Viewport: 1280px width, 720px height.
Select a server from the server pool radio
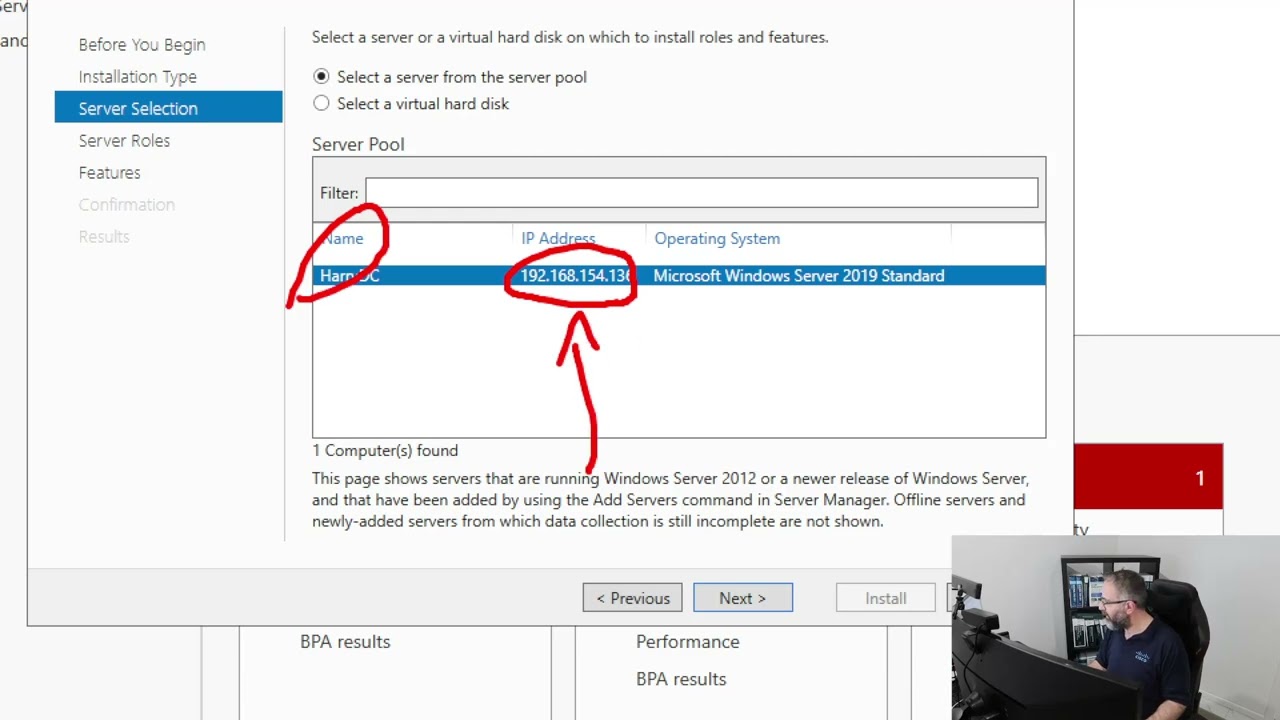[321, 77]
